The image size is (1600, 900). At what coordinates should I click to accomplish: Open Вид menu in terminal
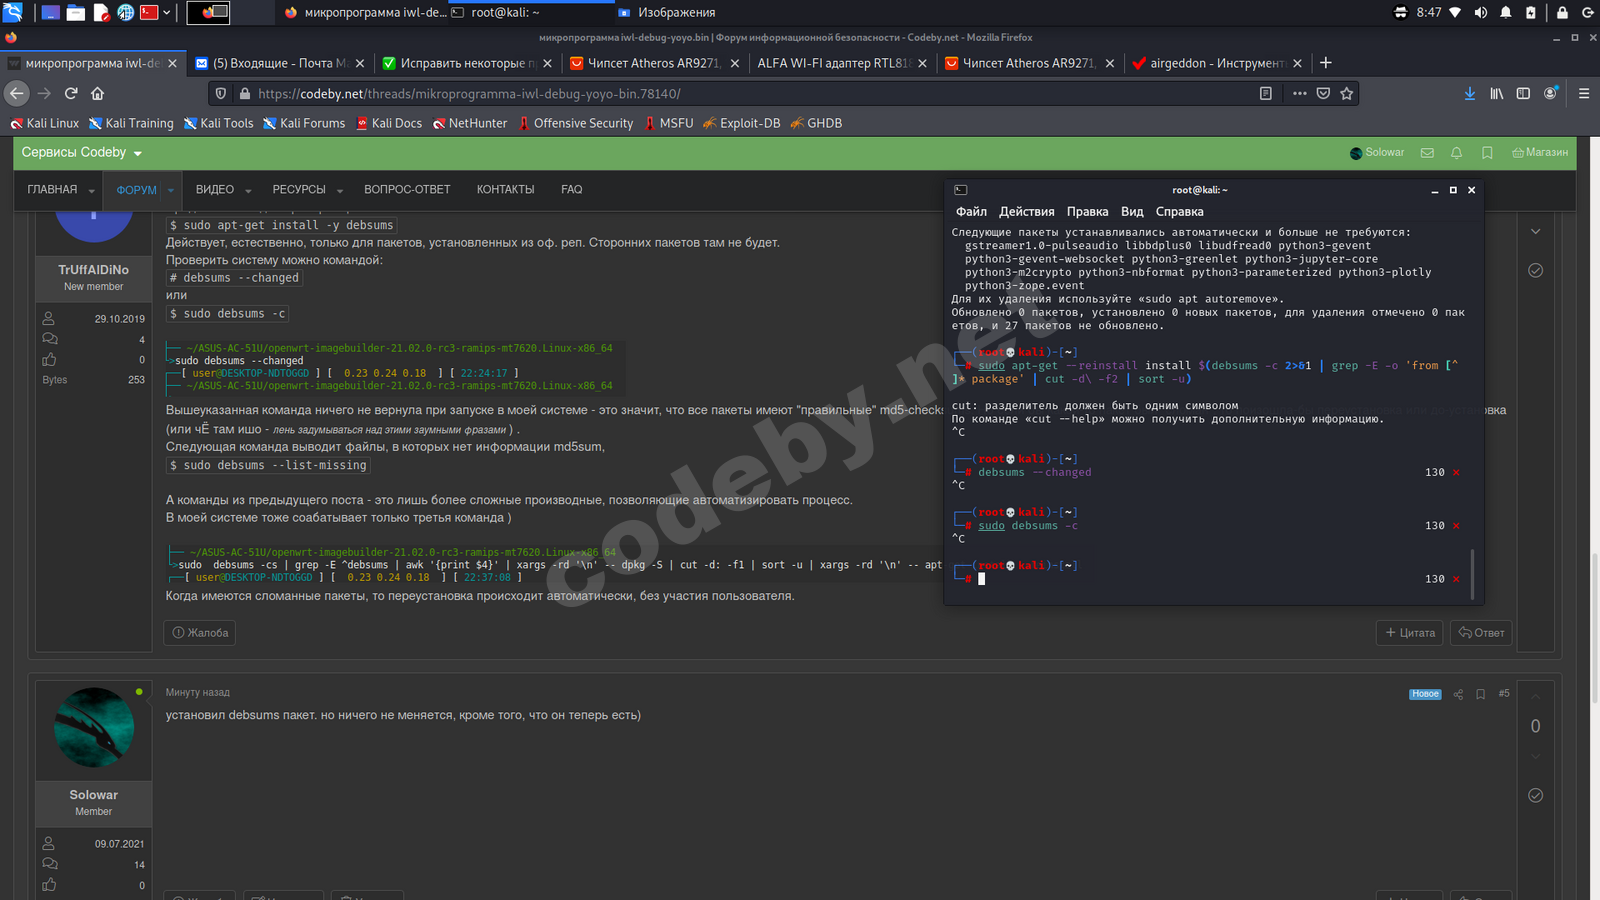point(1132,212)
